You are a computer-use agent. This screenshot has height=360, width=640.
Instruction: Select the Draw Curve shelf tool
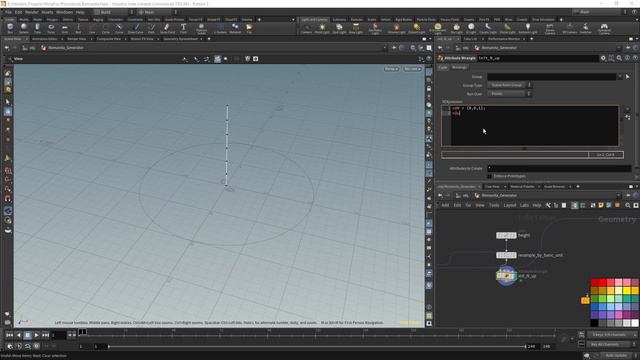136,28
